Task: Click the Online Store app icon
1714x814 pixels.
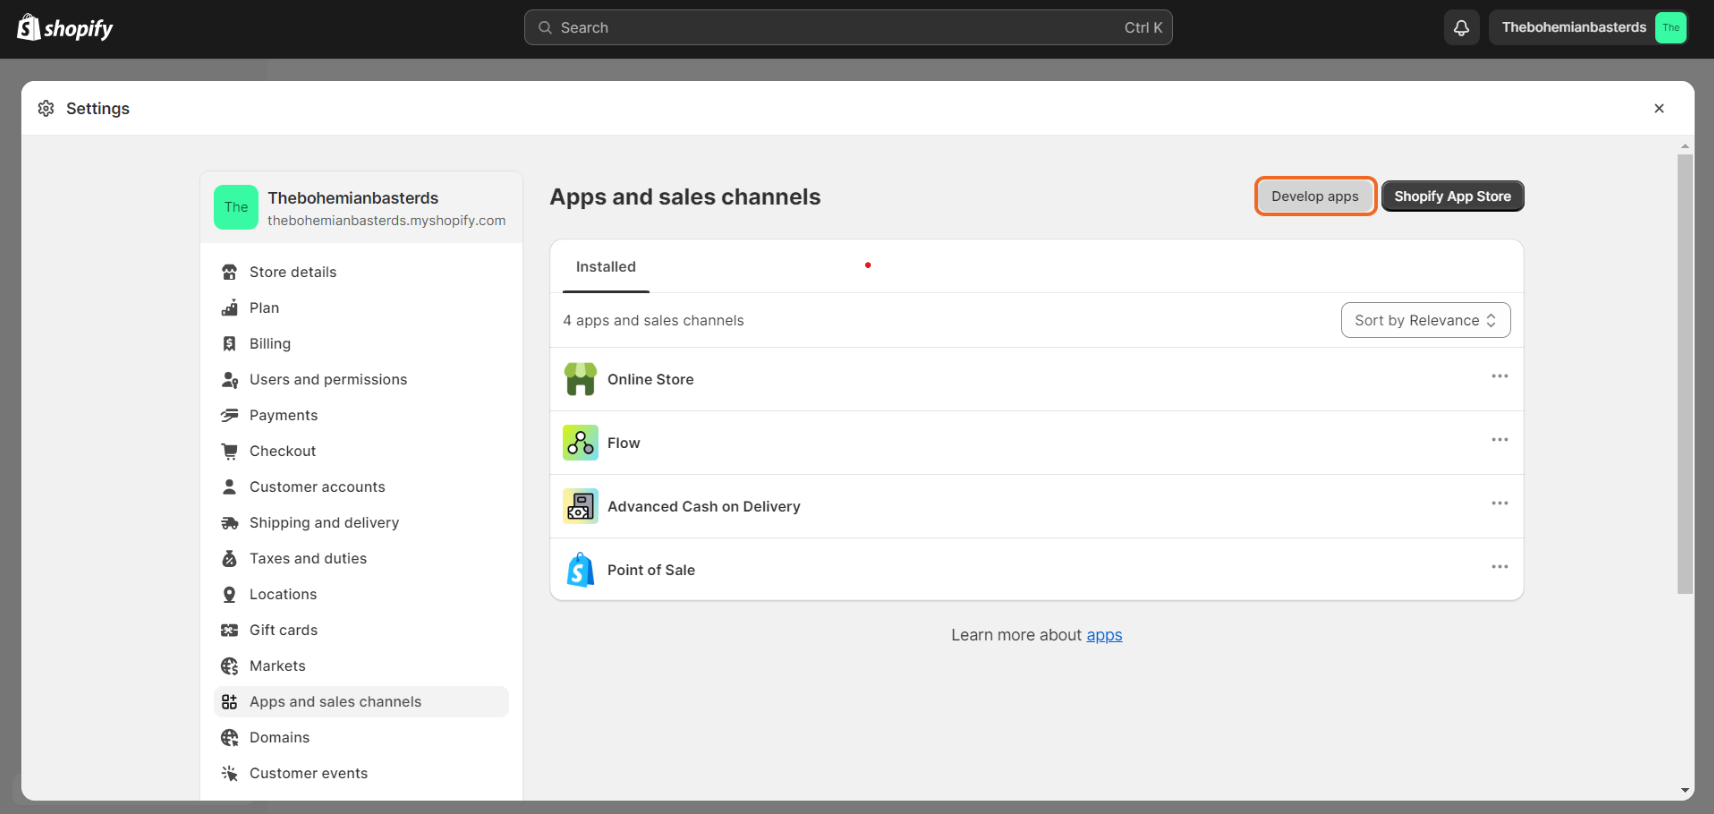Action: pos(580,379)
